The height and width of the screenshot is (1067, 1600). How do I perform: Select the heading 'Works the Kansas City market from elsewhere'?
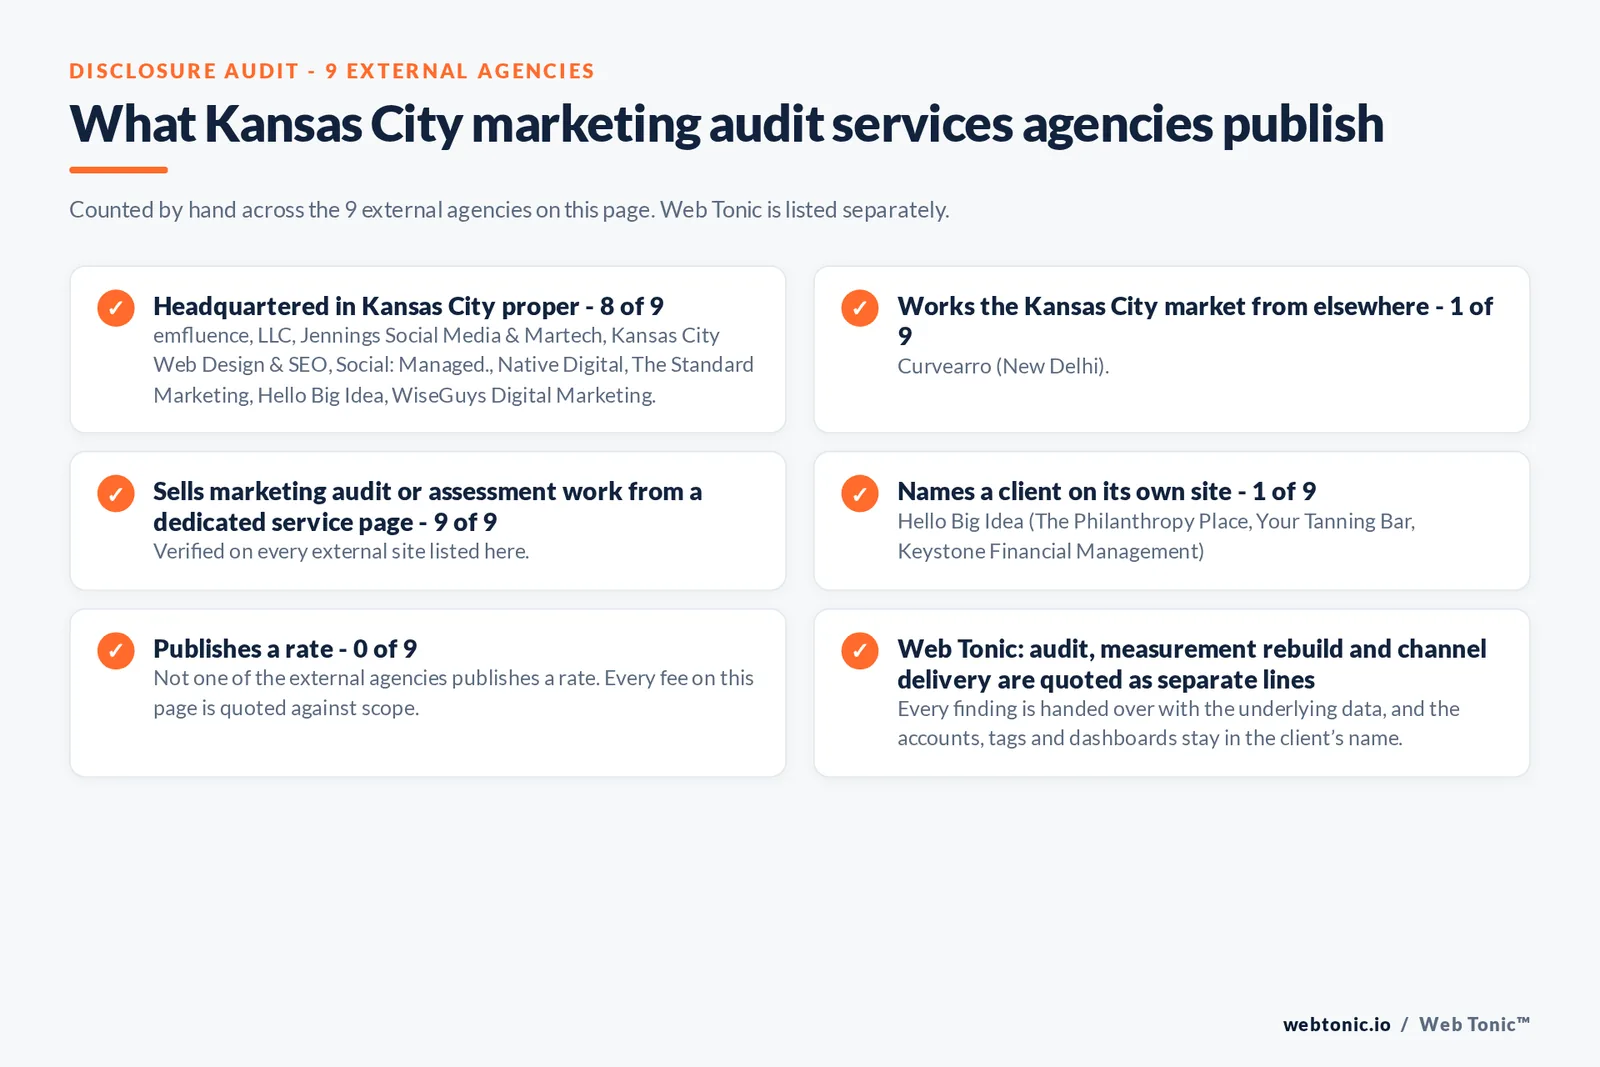pos(1195,321)
